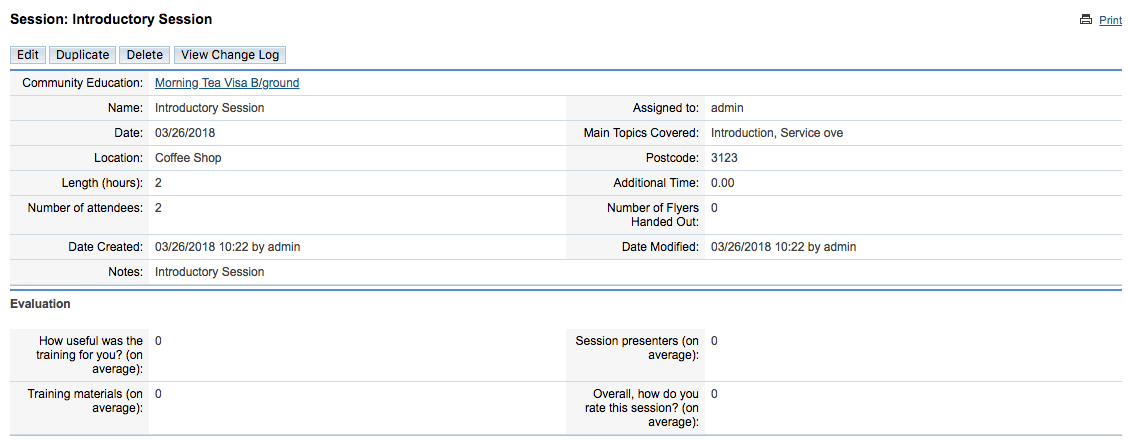
Task: Click the Notes field text
Action: (209, 272)
